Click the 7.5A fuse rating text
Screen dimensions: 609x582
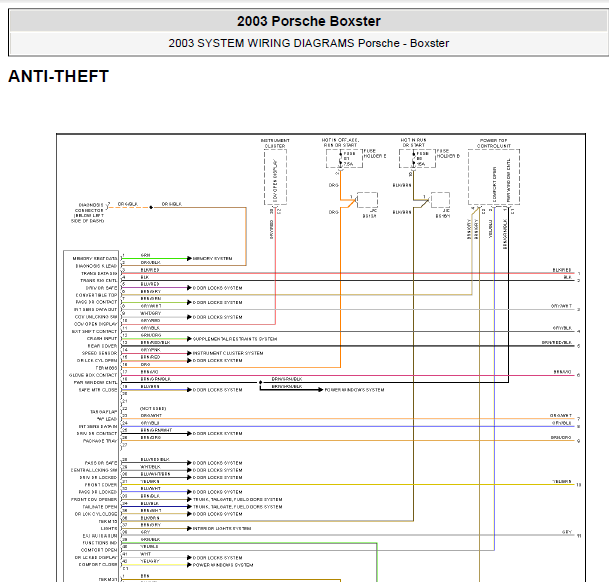coord(348,164)
